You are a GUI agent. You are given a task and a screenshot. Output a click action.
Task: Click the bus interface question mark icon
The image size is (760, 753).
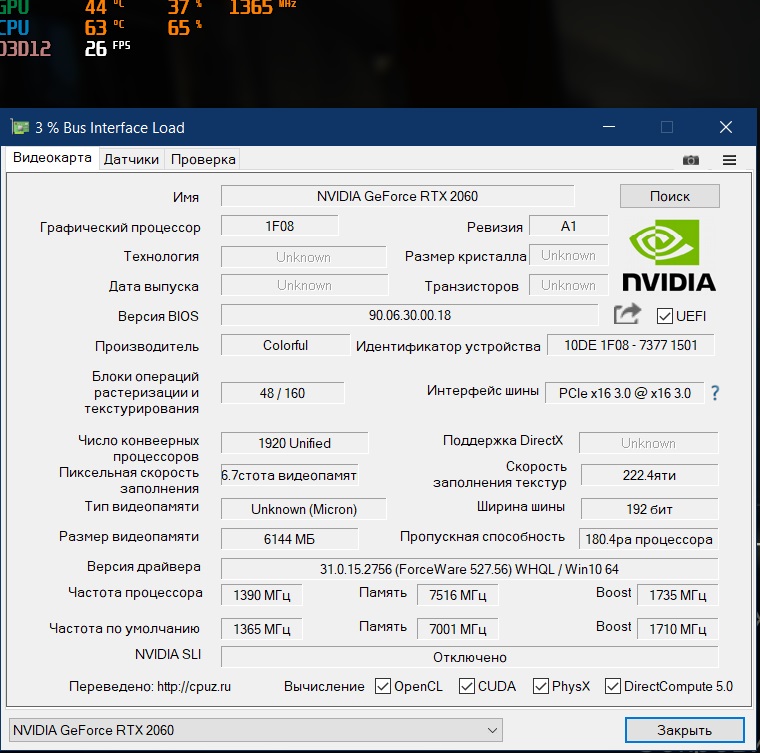click(x=715, y=392)
